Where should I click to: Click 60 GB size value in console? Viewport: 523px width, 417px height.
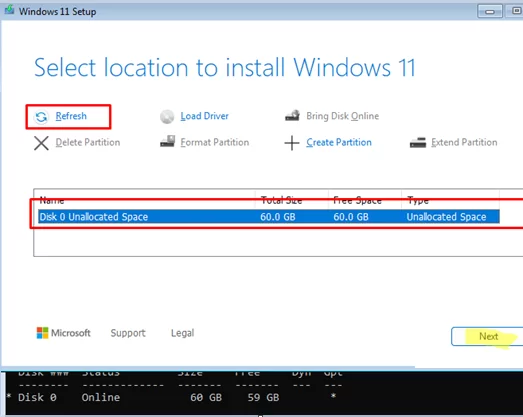pos(206,397)
